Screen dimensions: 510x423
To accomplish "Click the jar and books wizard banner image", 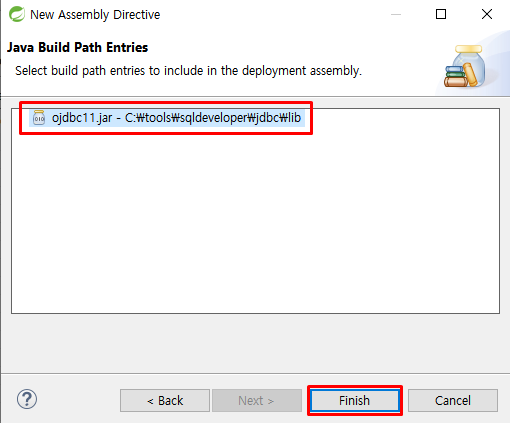I will pyautogui.click(x=465, y=66).
